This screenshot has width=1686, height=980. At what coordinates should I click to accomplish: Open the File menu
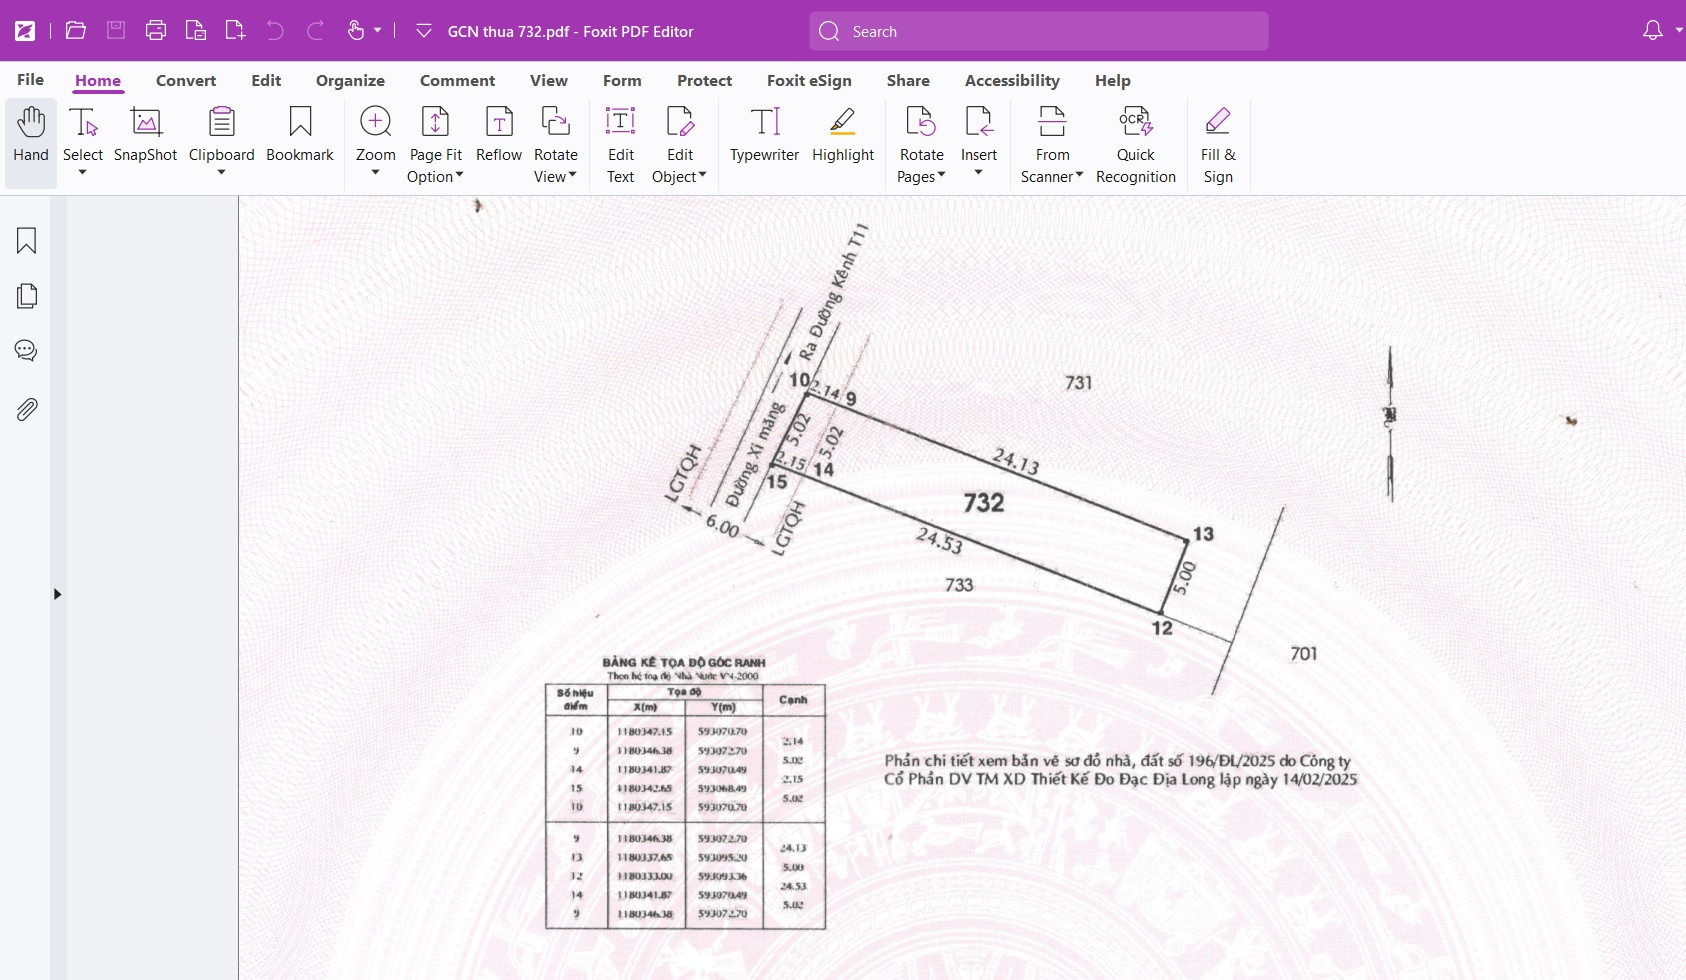point(30,80)
